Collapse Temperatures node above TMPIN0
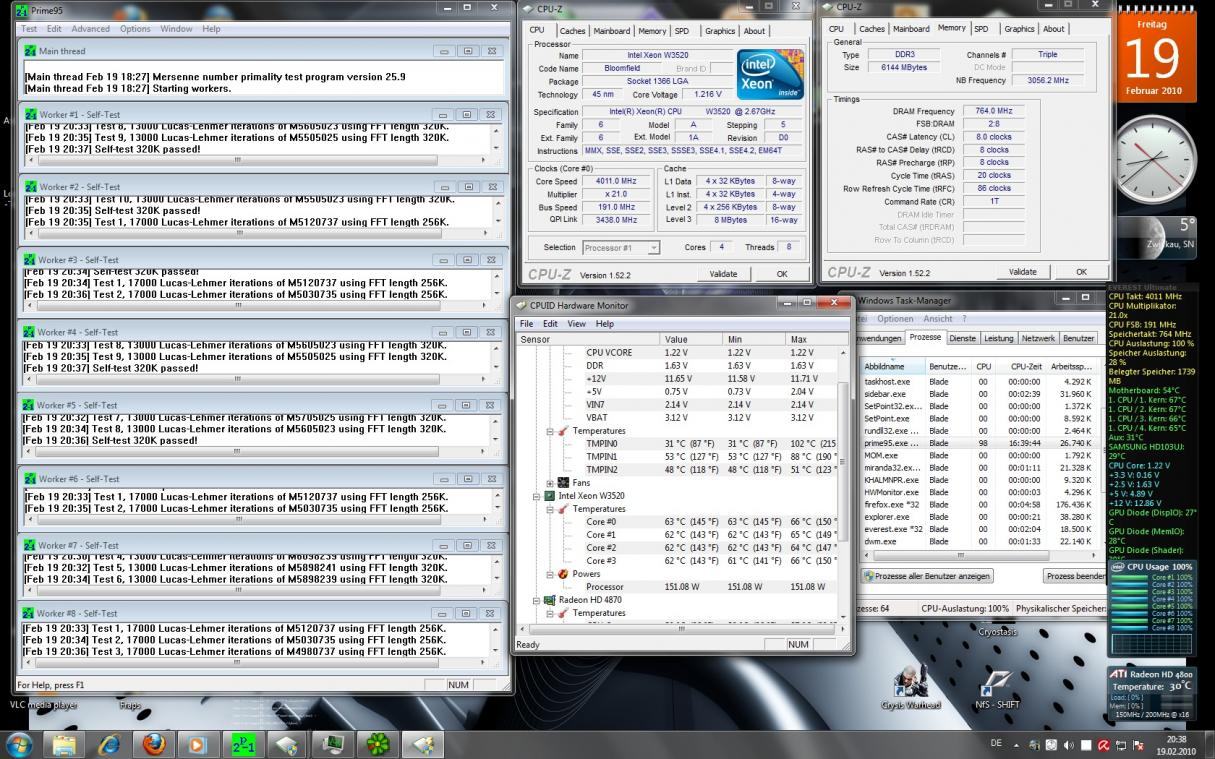1215x759 pixels. point(550,431)
